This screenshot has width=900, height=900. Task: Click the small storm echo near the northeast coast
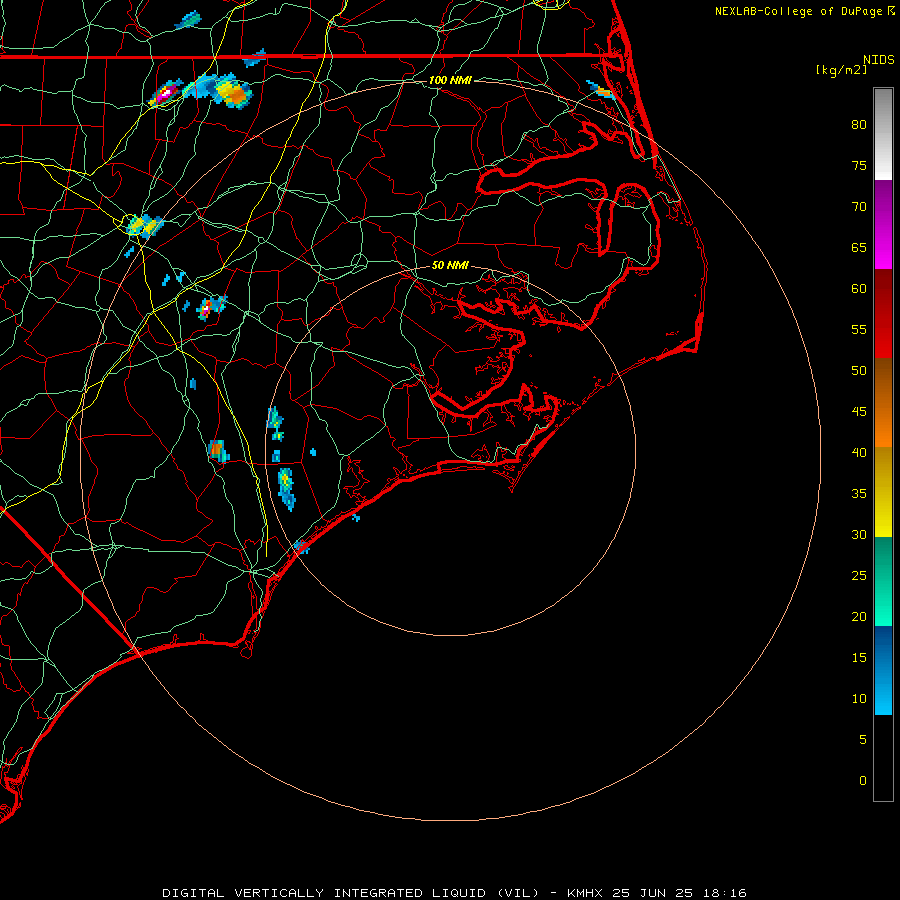coord(600,91)
